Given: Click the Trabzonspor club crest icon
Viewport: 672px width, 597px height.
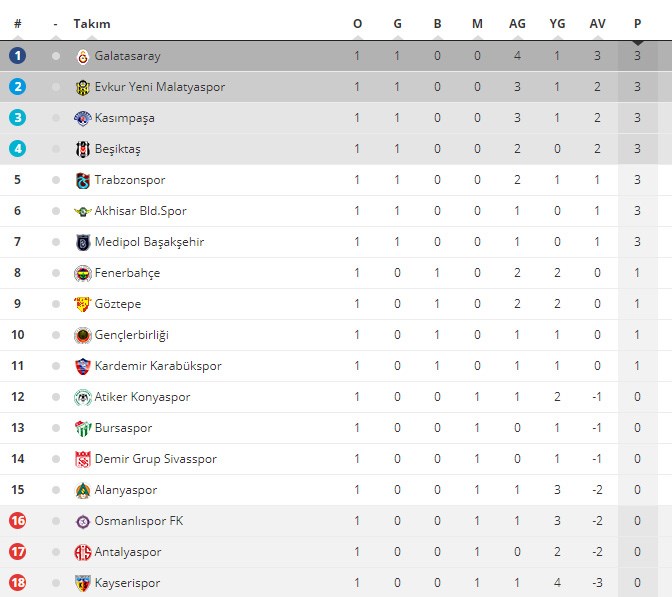Looking at the screenshot, I should pyautogui.click(x=83, y=180).
